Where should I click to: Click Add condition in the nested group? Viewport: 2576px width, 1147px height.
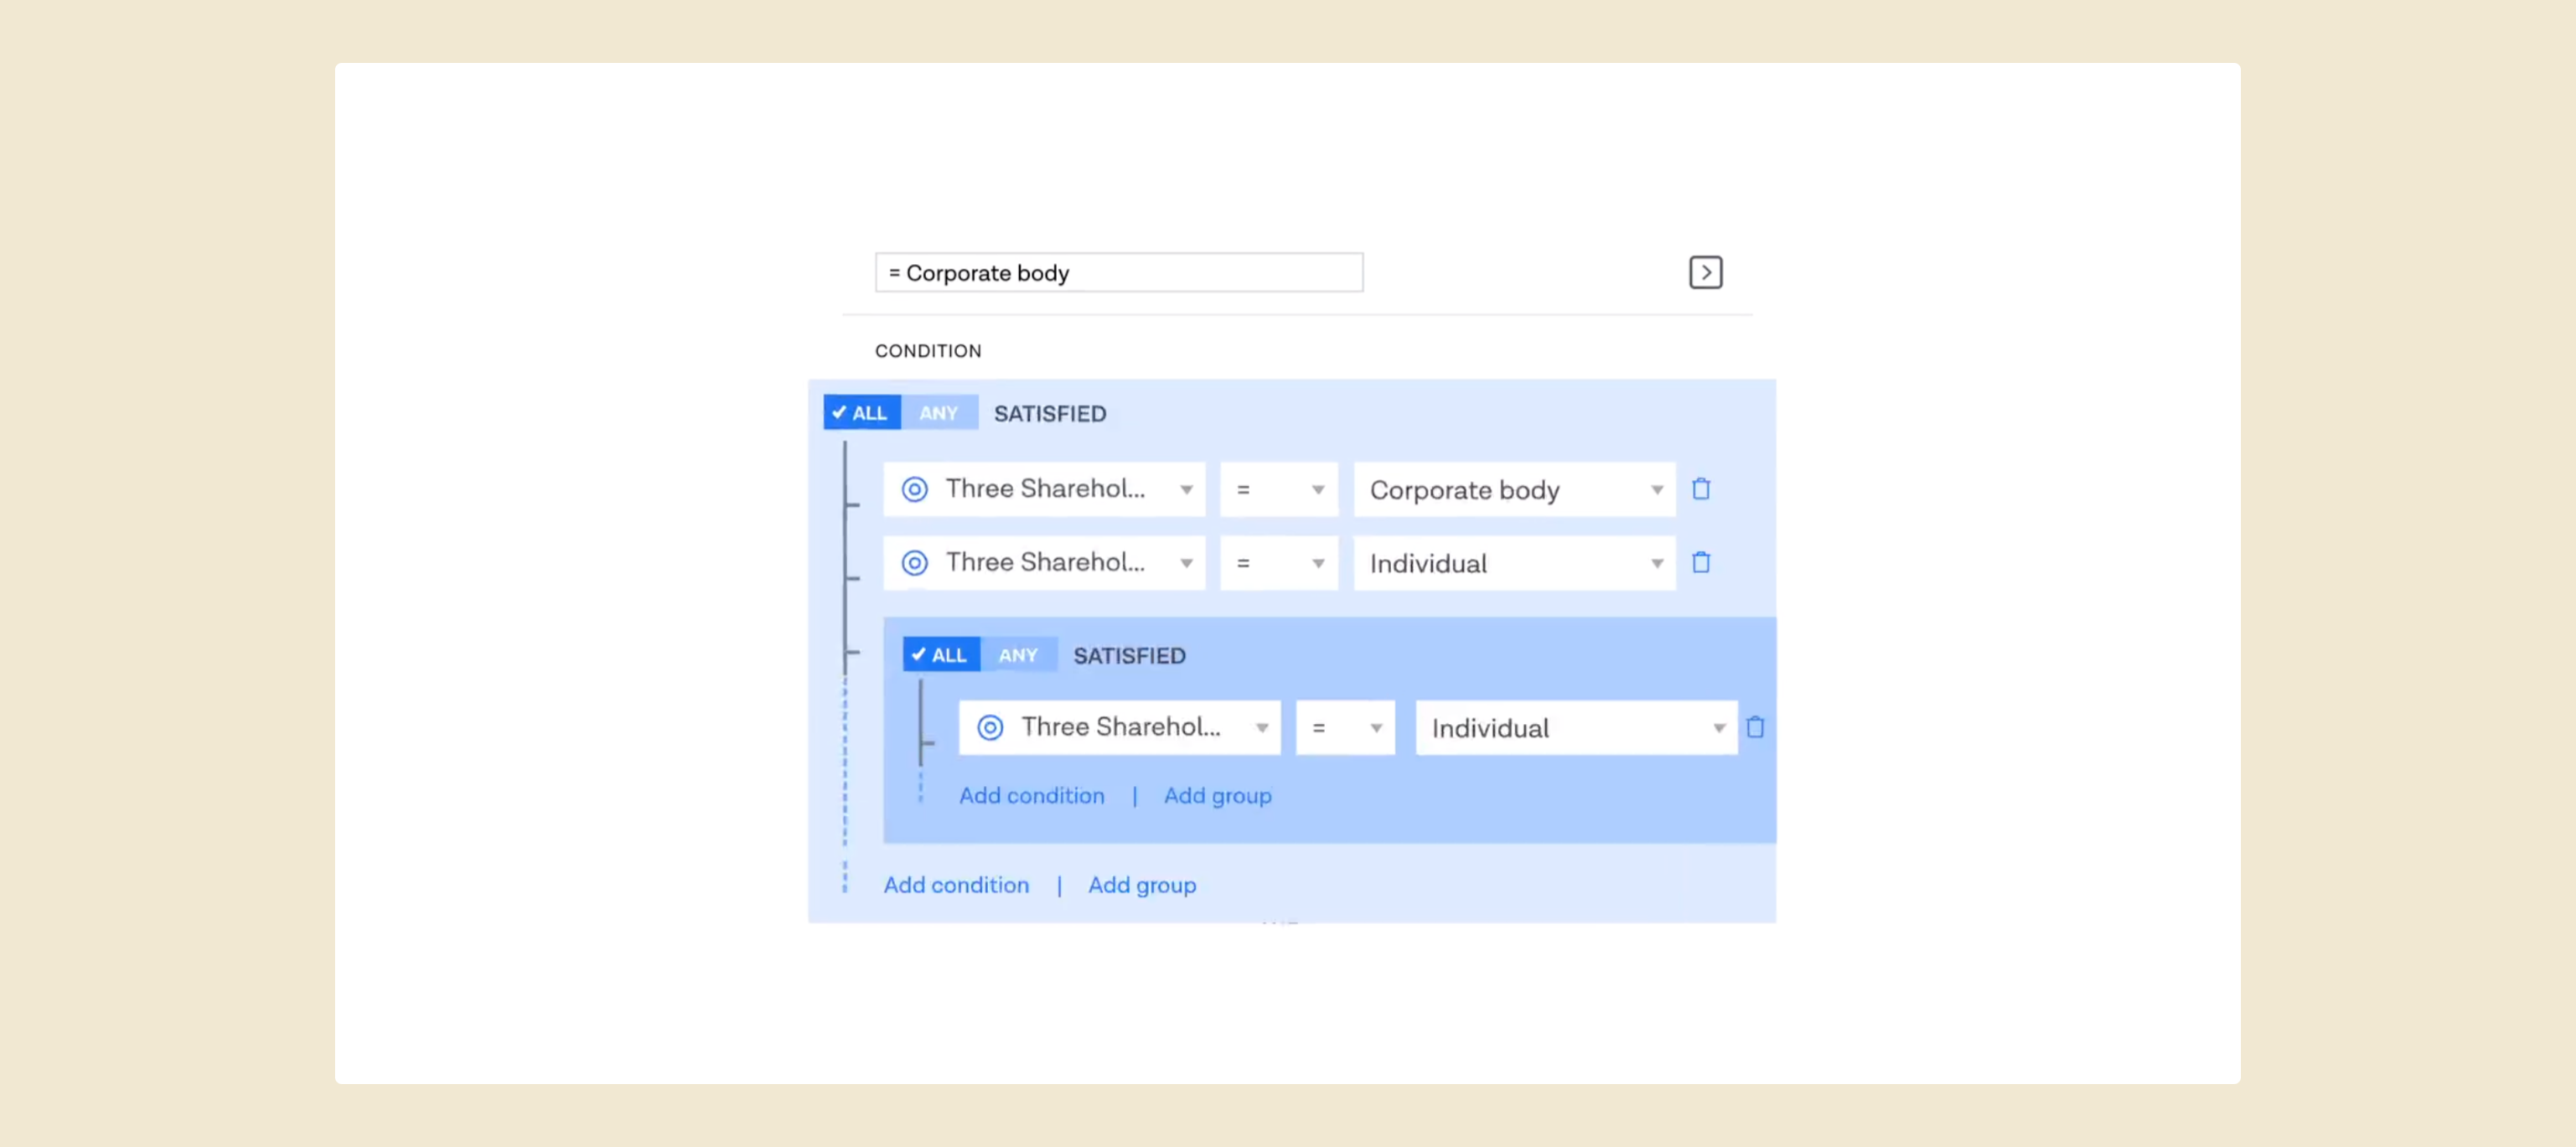pos(1031,795)
